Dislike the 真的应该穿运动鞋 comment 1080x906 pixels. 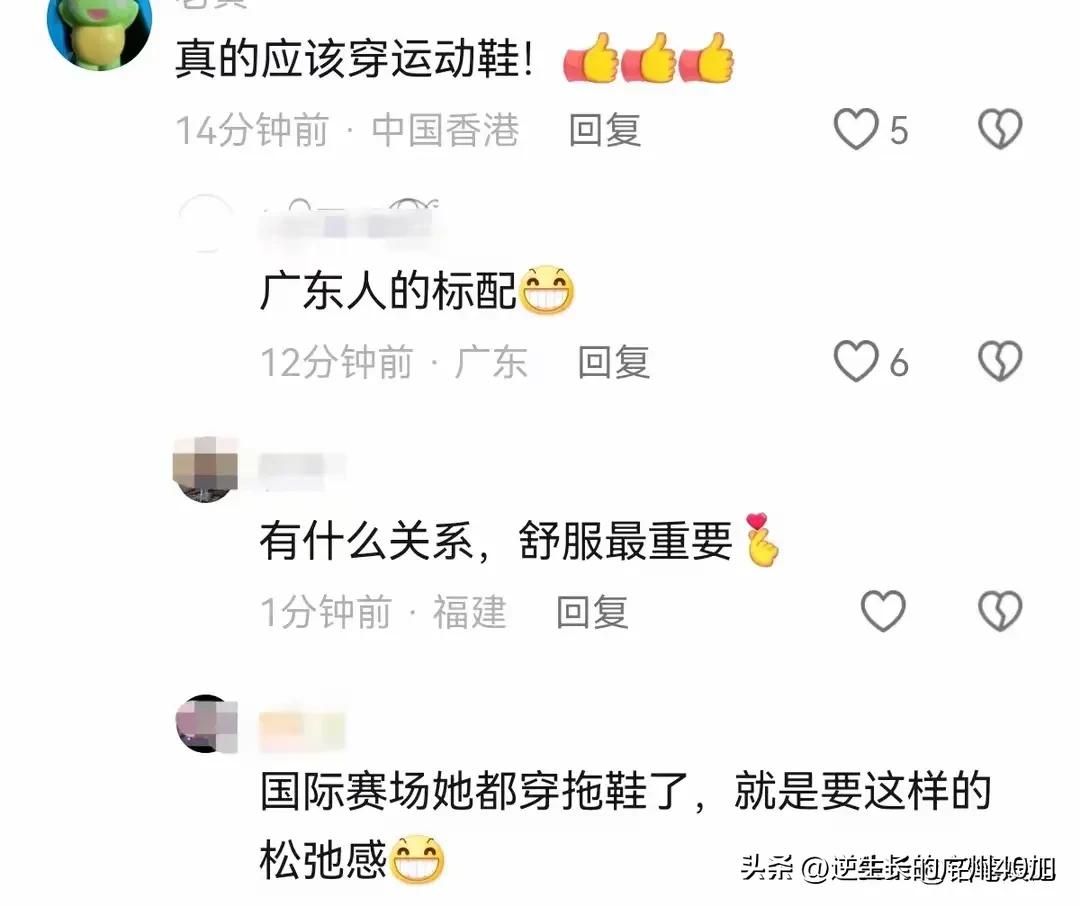pyautogui.click(x=999, y=130)
